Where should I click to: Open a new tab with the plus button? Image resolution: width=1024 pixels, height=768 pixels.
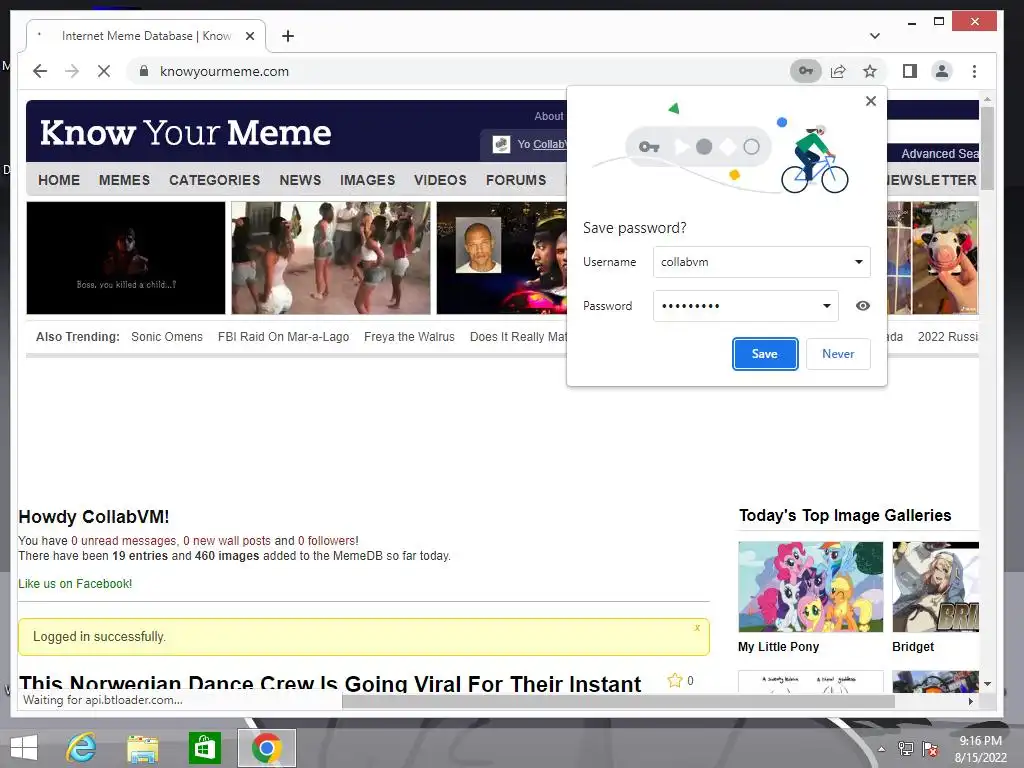(288, 36)
